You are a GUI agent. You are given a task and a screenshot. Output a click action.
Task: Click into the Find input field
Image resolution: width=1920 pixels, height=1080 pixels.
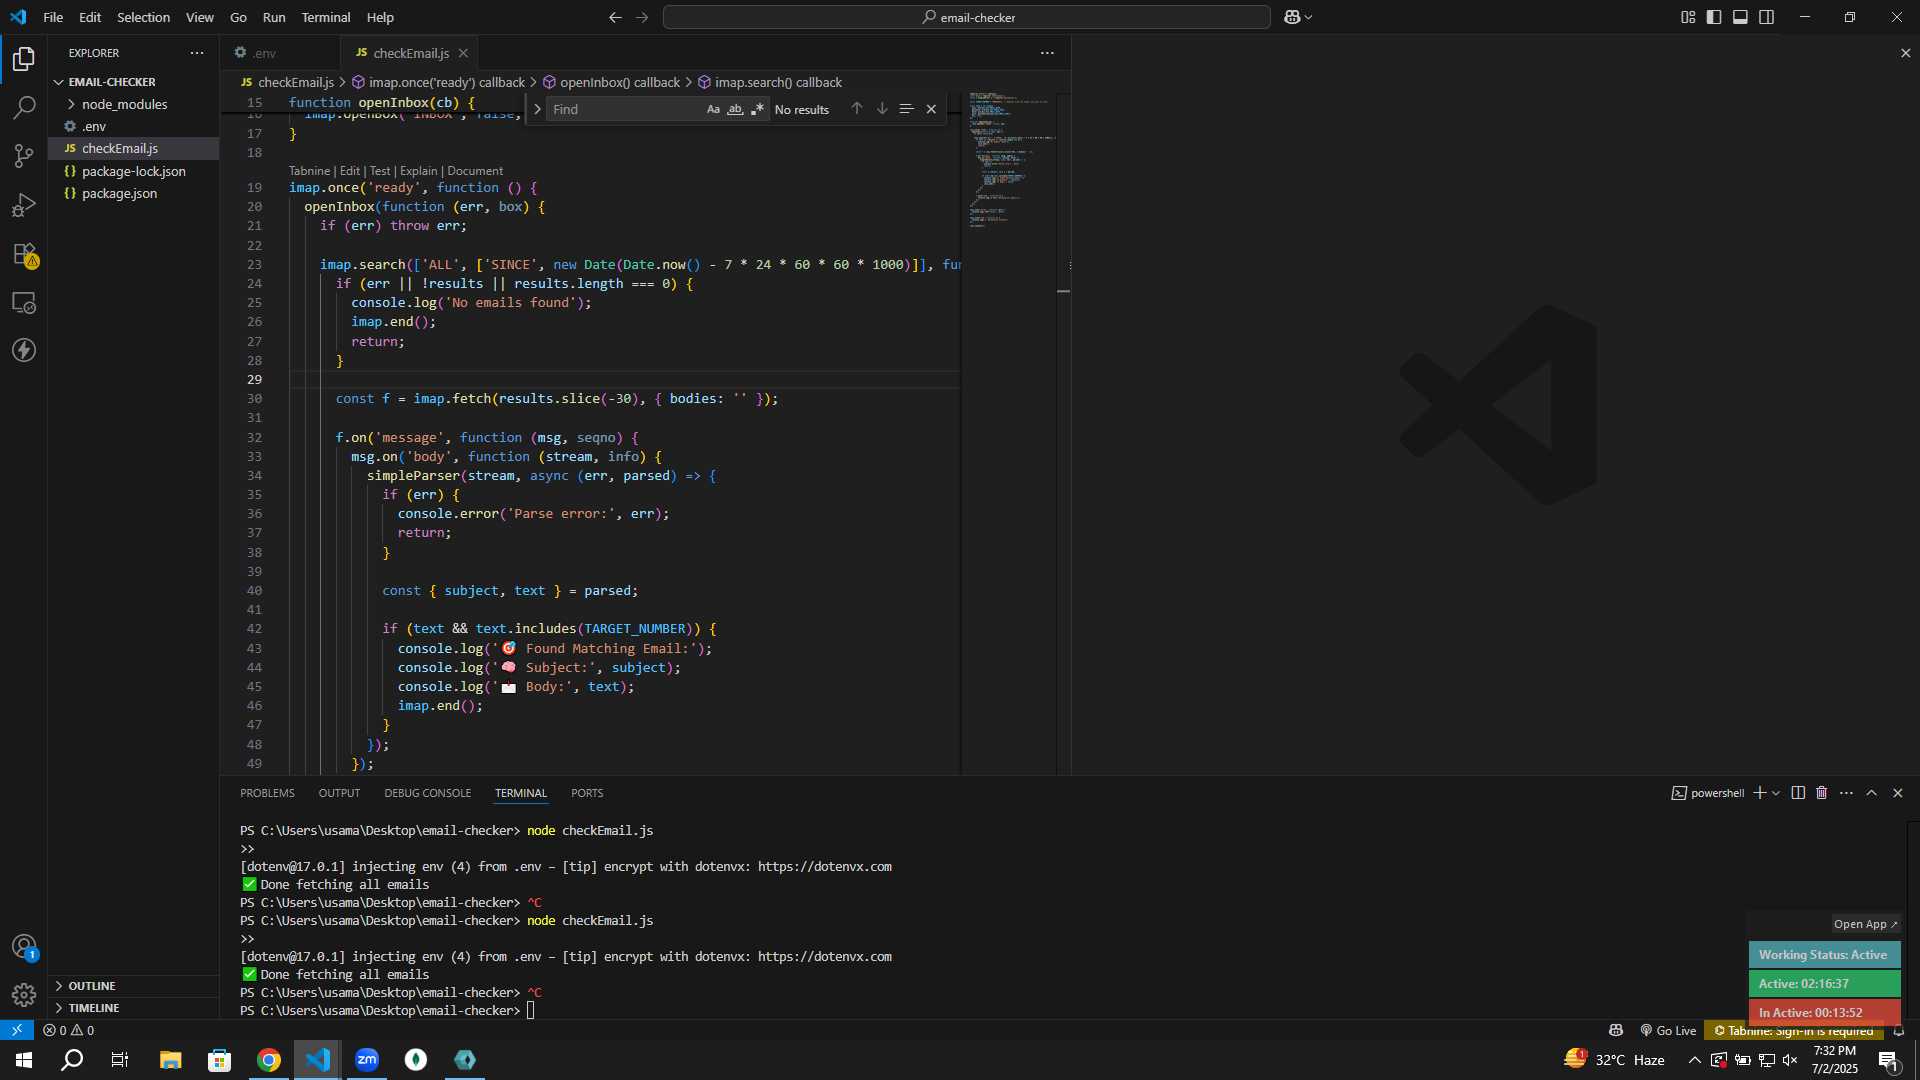pyautogui.click(x=625, y=109)
